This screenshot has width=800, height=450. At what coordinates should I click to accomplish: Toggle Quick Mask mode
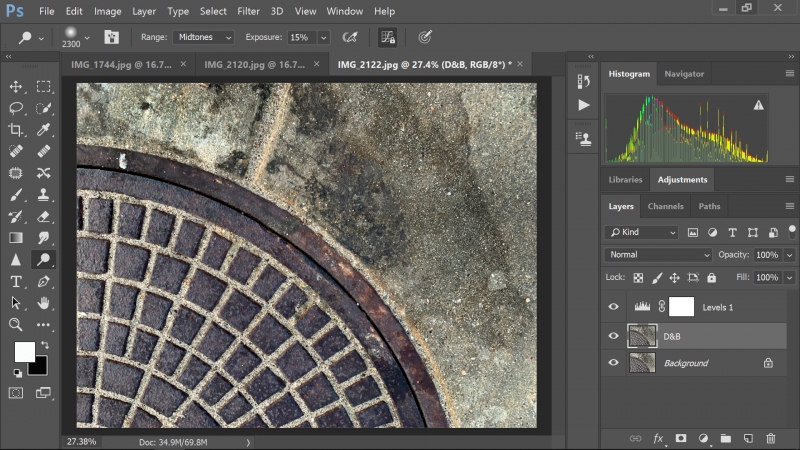(x=16, y=393)
